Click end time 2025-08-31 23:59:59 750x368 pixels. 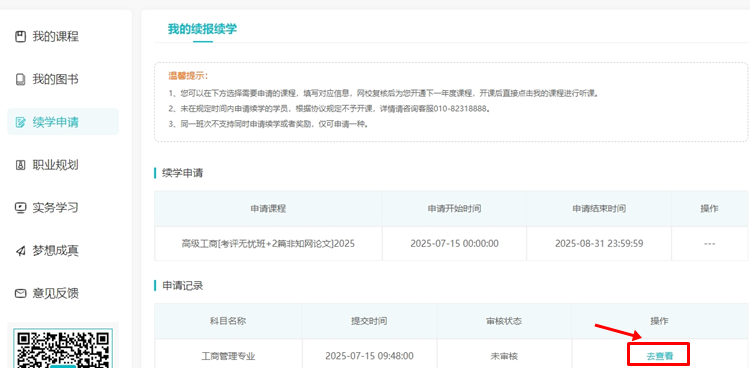tap(599, 244)
